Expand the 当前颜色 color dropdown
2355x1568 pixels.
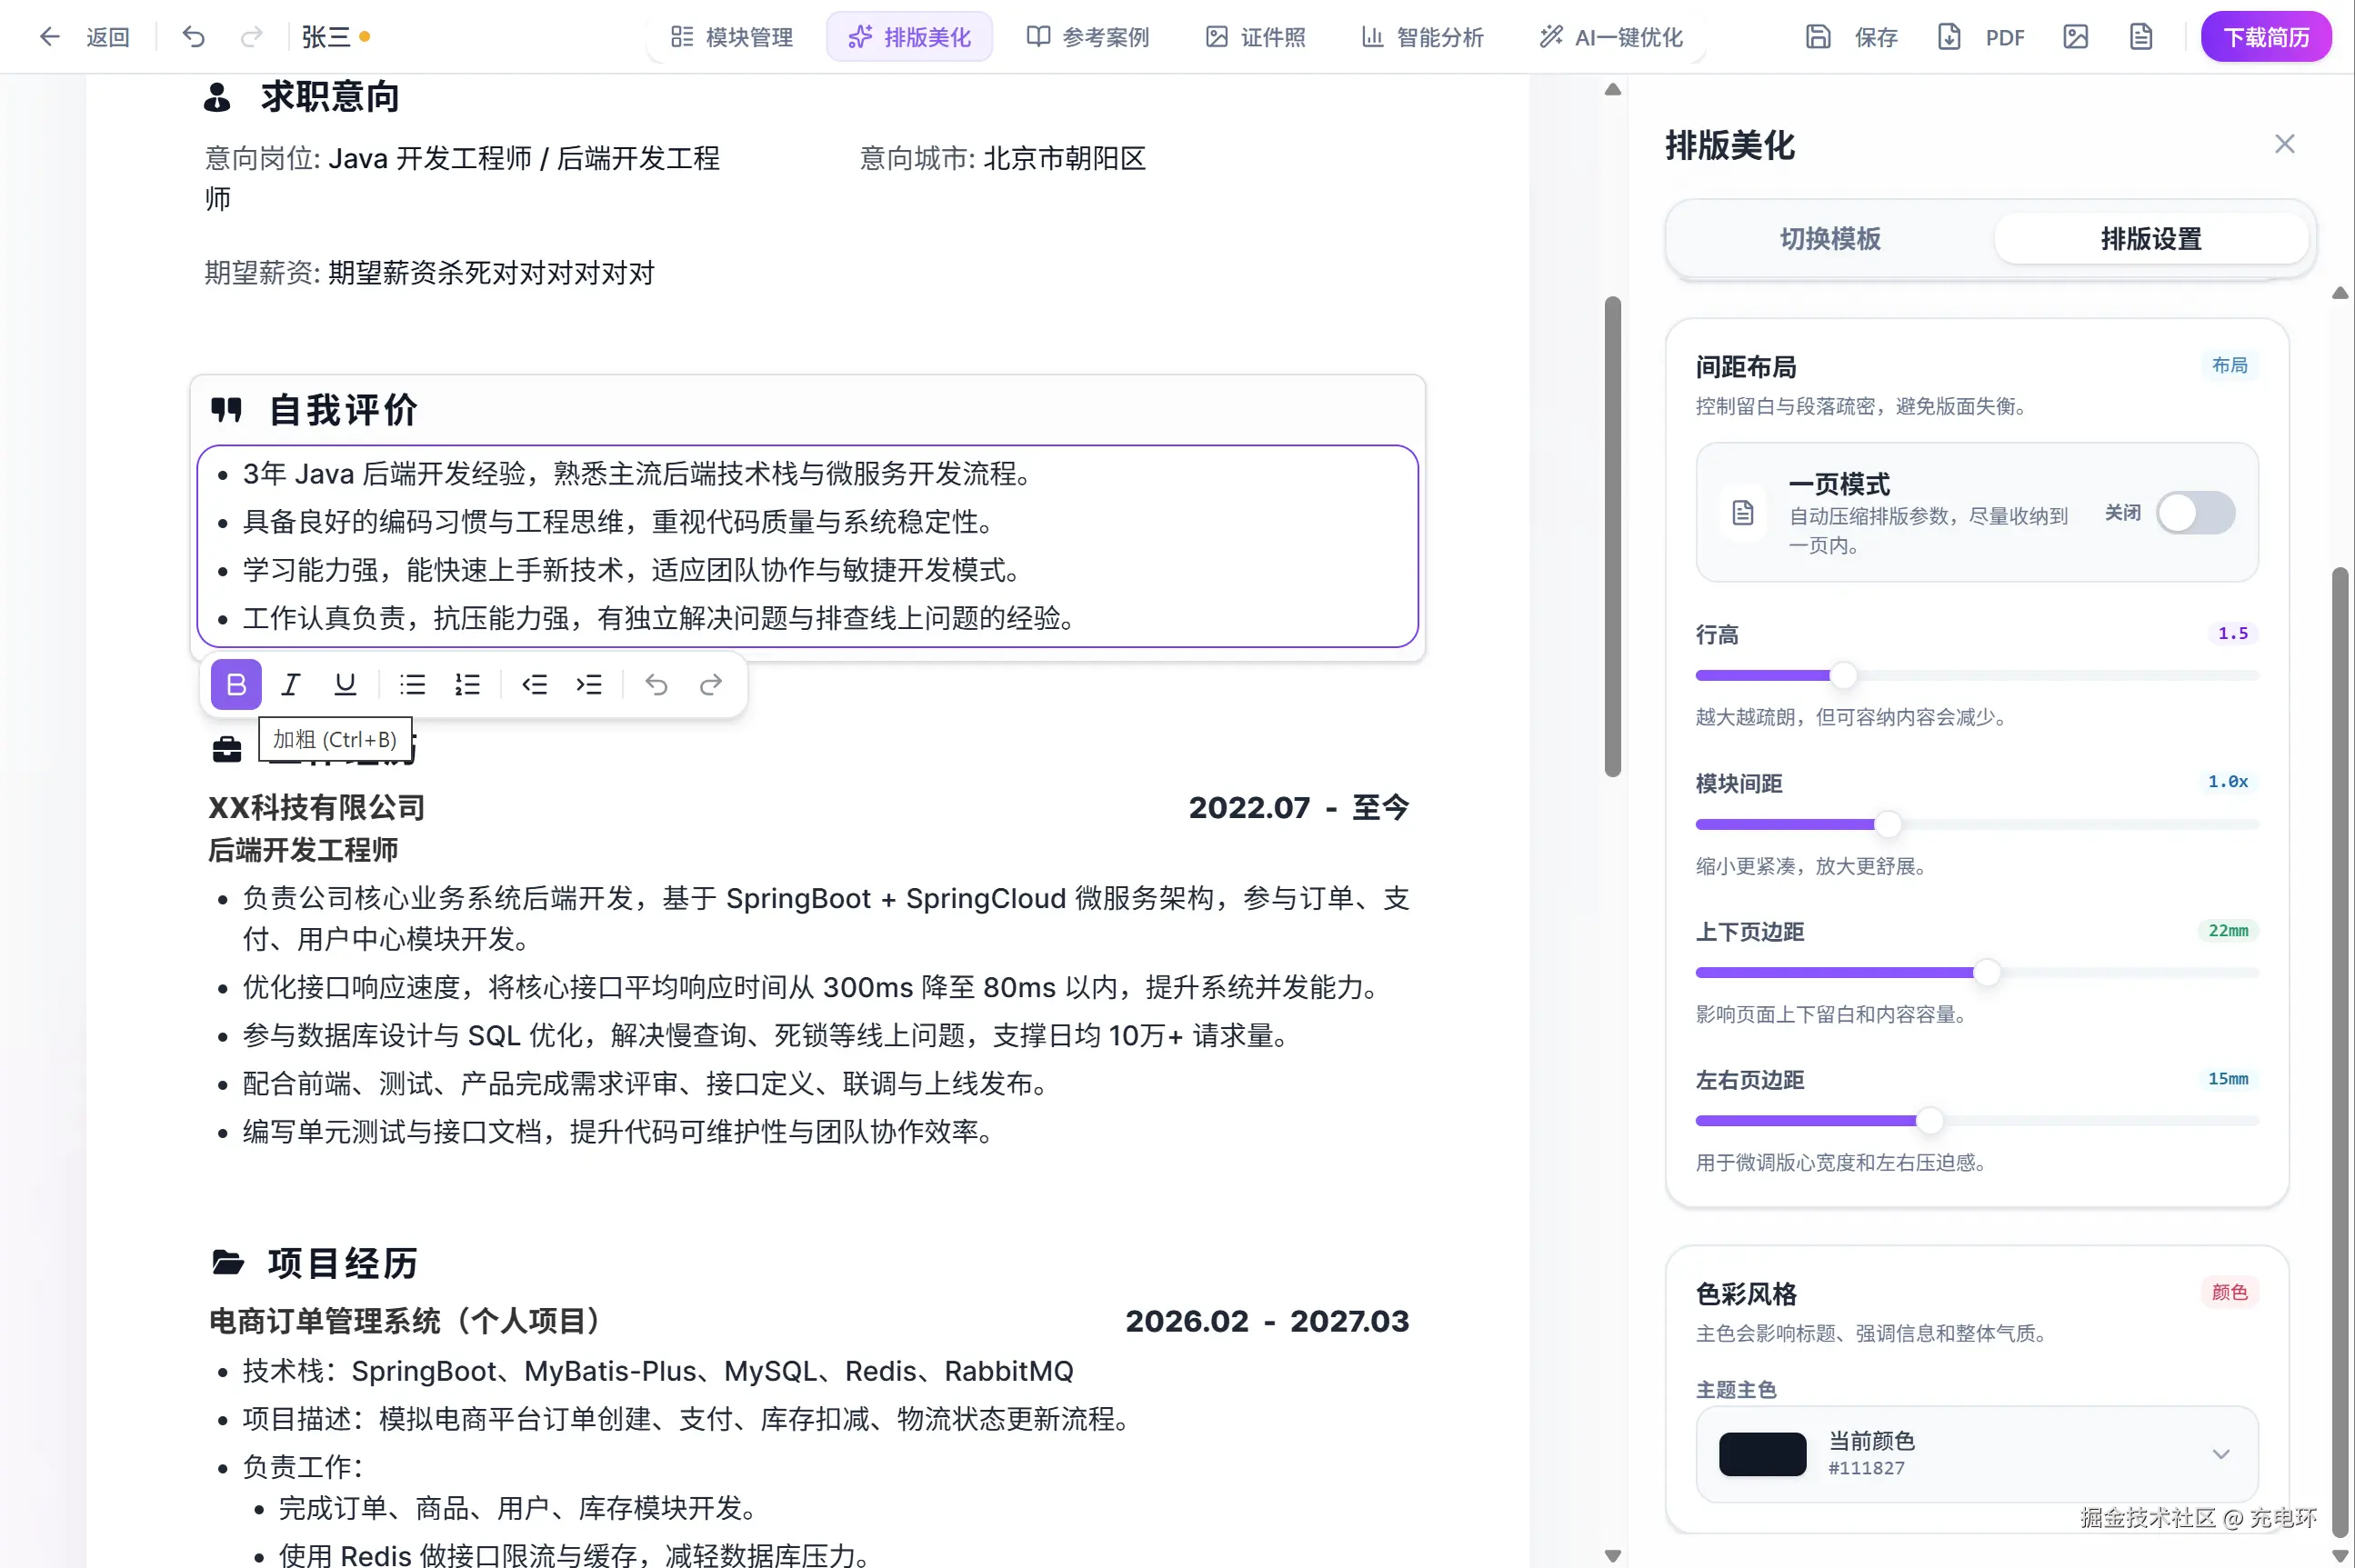(x=2222, y=1455)
